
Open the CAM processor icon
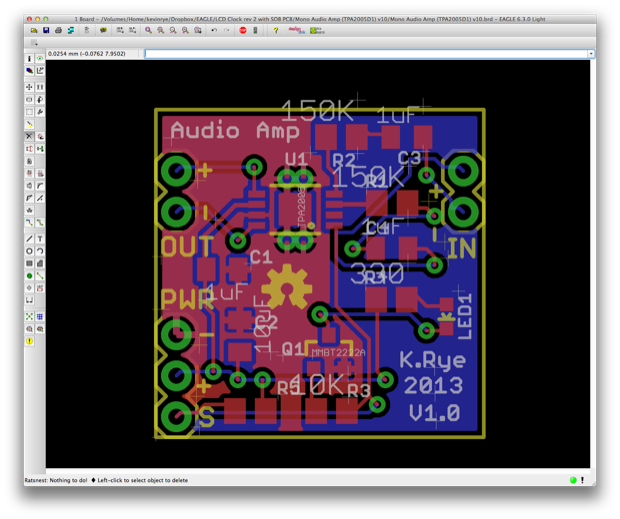coord(71,30)
